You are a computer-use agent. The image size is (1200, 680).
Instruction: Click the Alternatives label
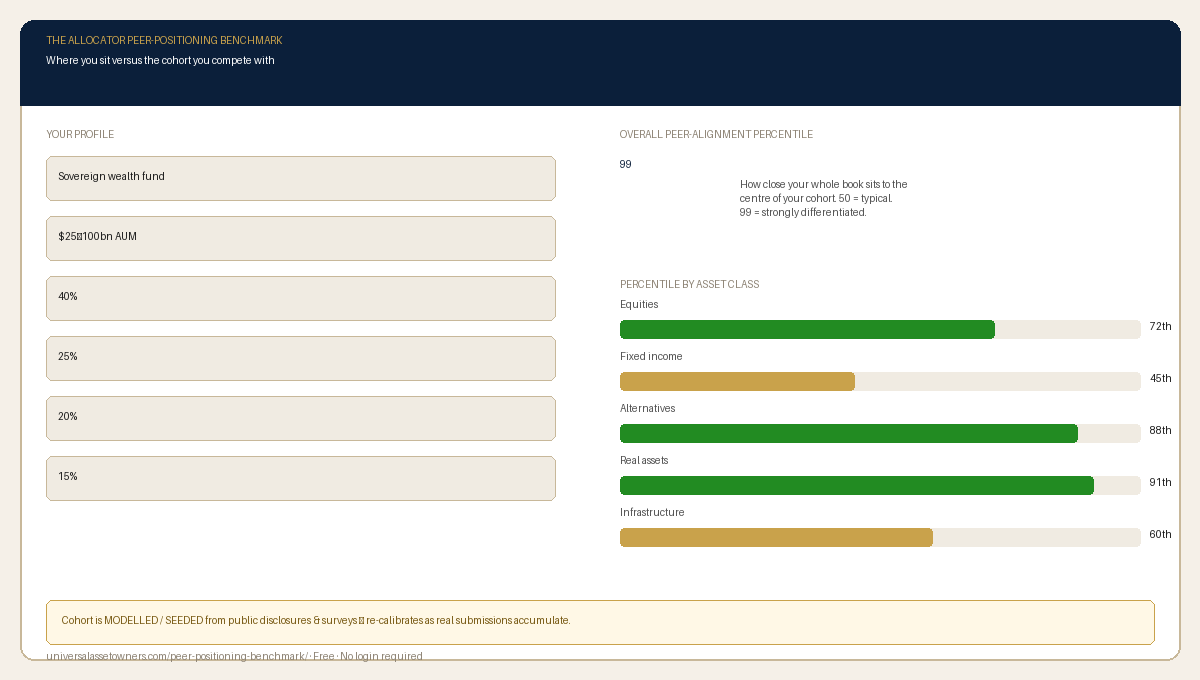coord(647,409)
